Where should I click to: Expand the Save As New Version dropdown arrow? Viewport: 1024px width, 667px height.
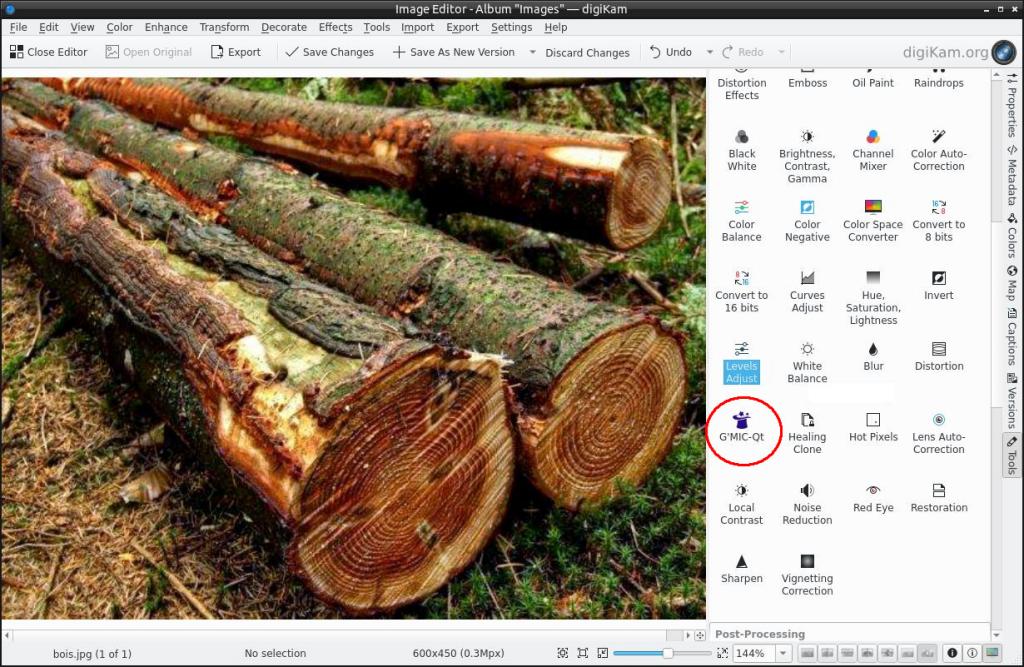click(532, 52)
